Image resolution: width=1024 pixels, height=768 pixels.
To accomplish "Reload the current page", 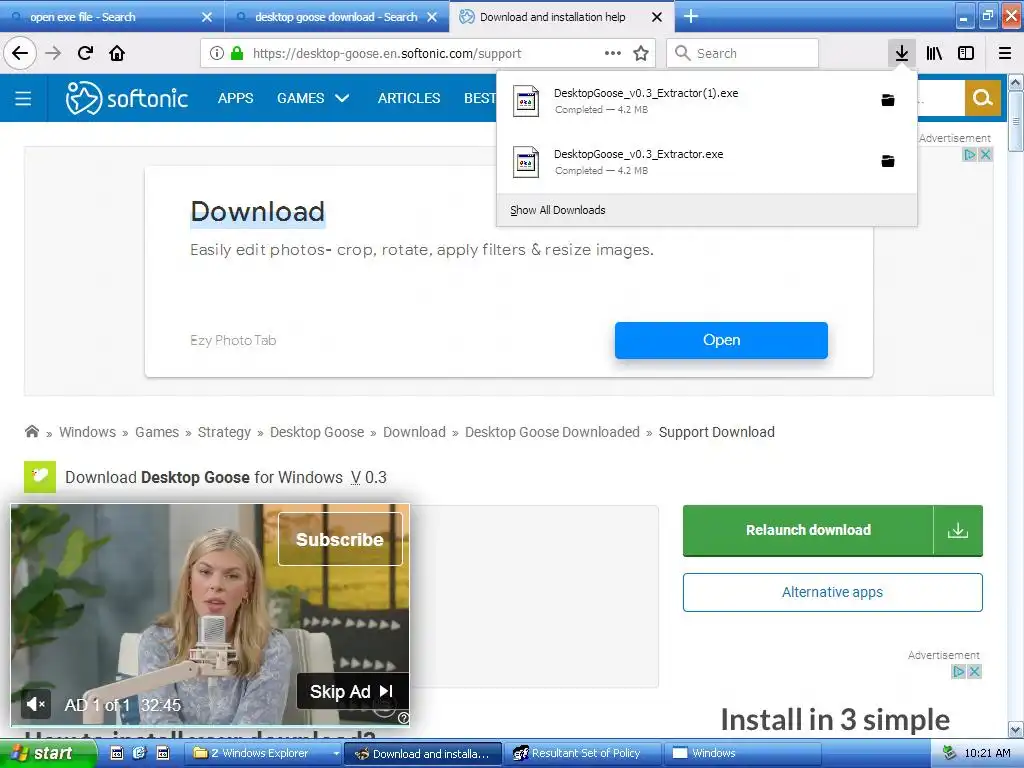I will (85, 53).
